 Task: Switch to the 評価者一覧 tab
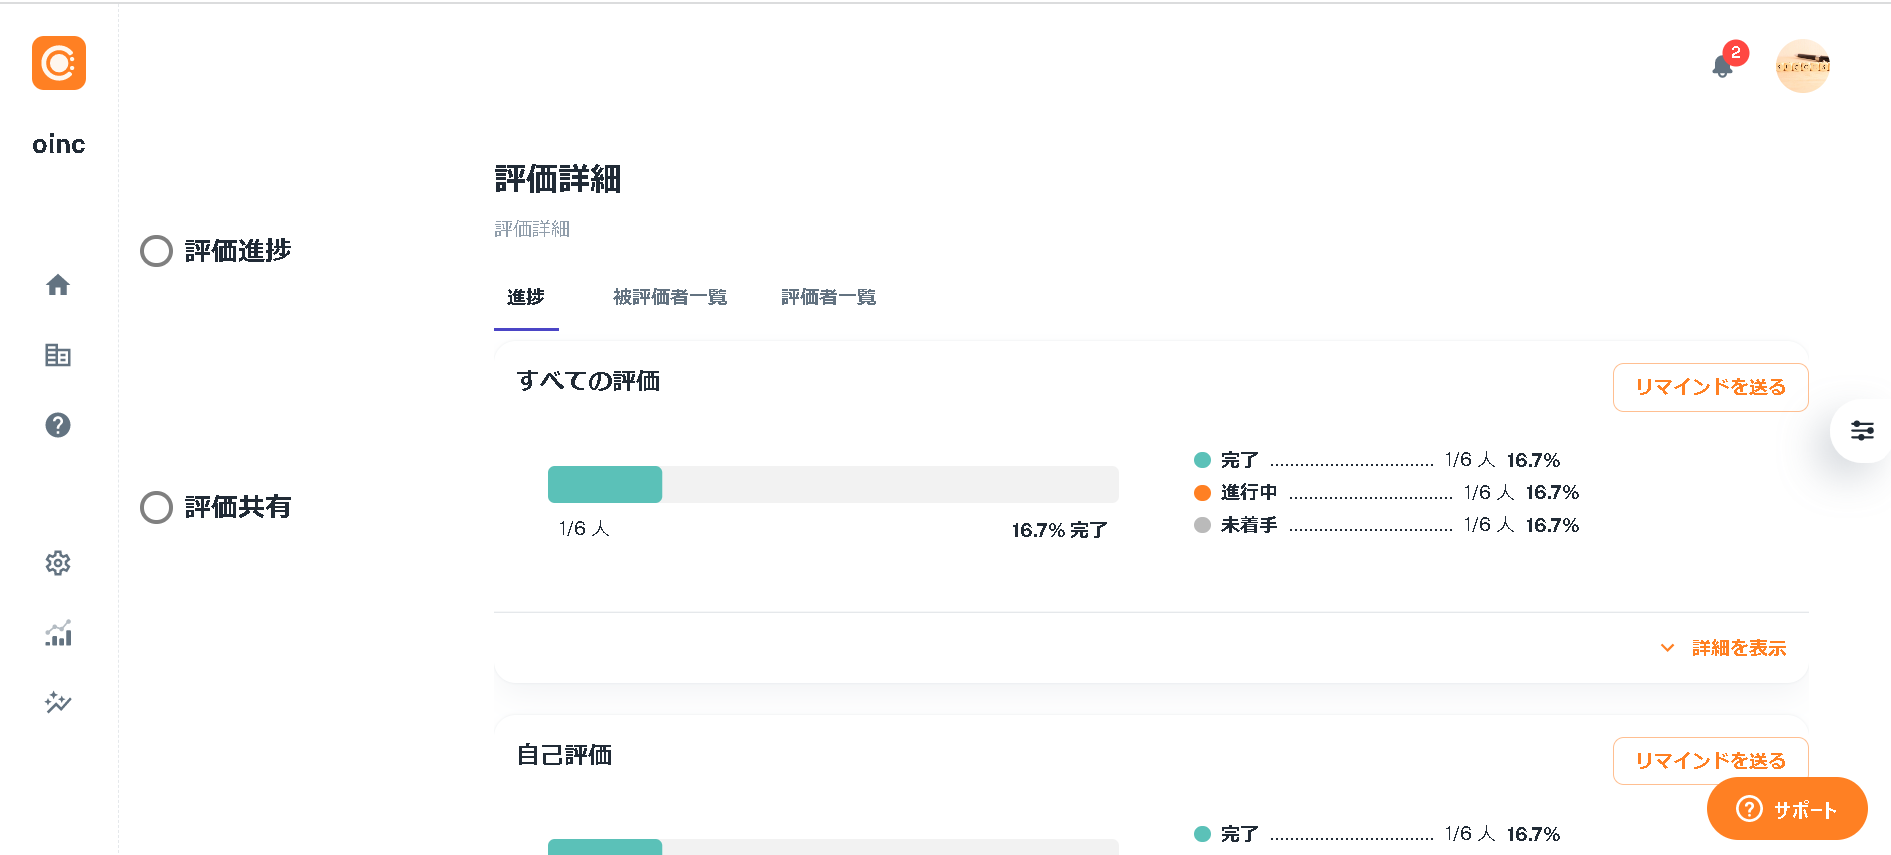(x=828, y=297)
